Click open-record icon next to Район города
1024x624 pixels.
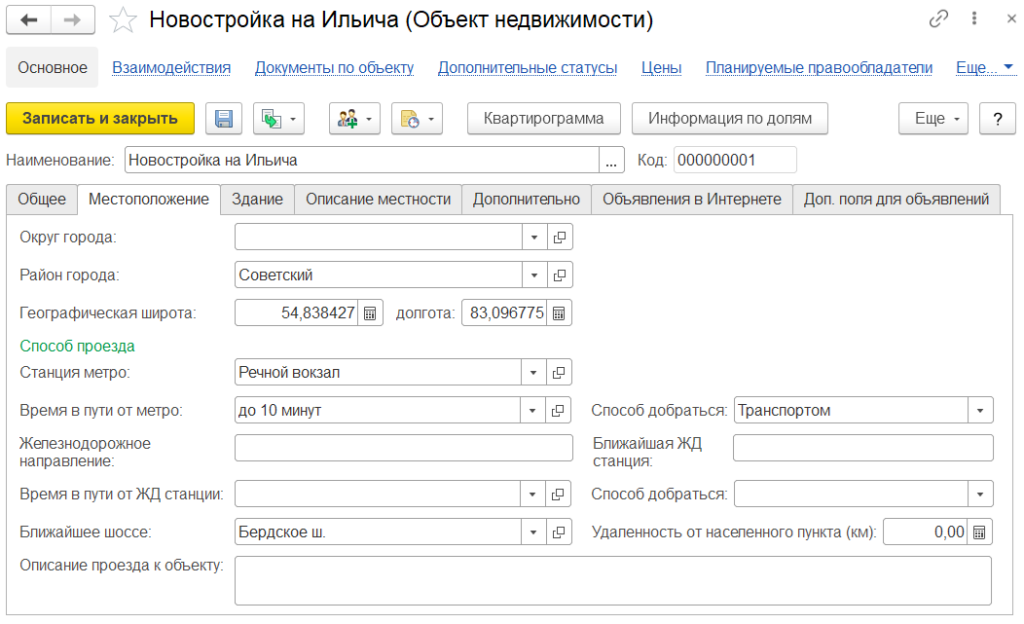560,275
